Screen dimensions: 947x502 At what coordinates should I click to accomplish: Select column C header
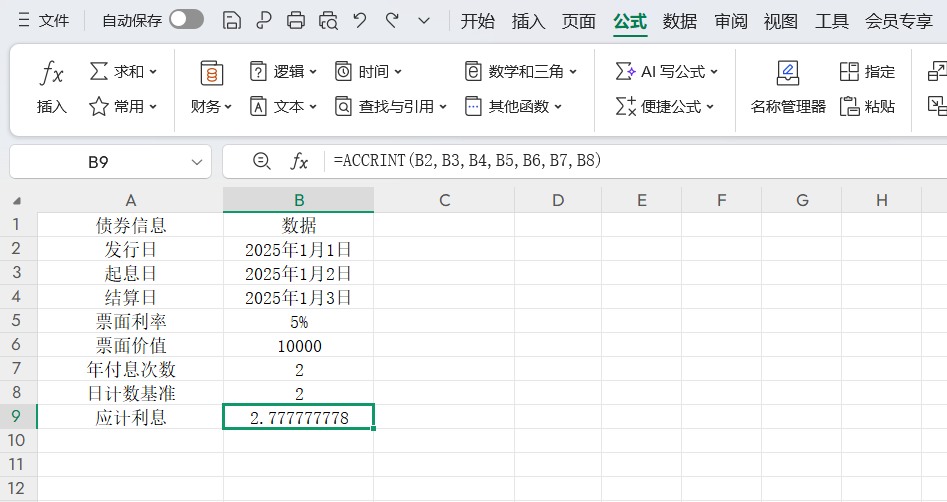tap(445, 200)
